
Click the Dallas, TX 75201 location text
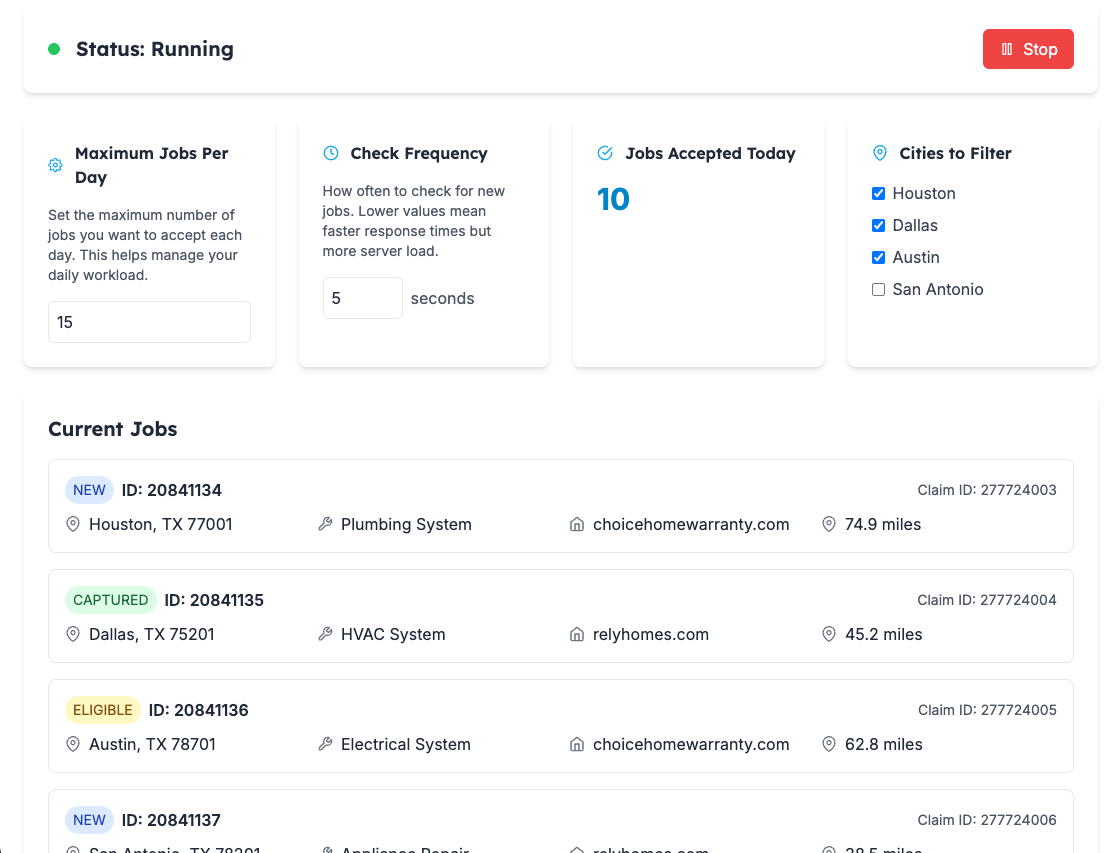click(151, 634)
